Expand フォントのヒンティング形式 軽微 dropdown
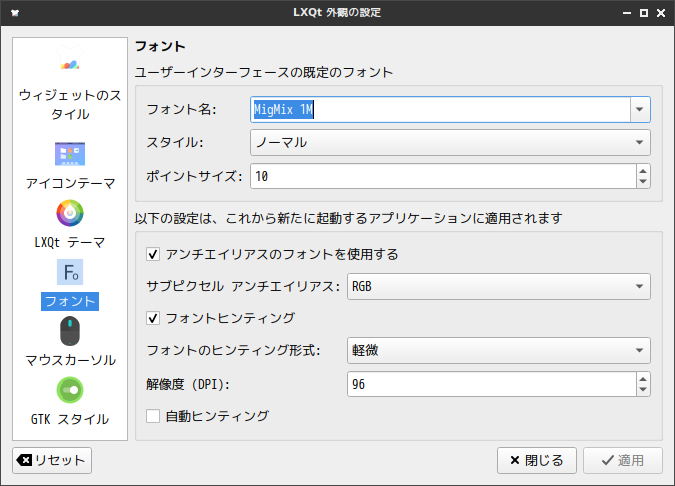Screen dimensions: 675x486 499,351
